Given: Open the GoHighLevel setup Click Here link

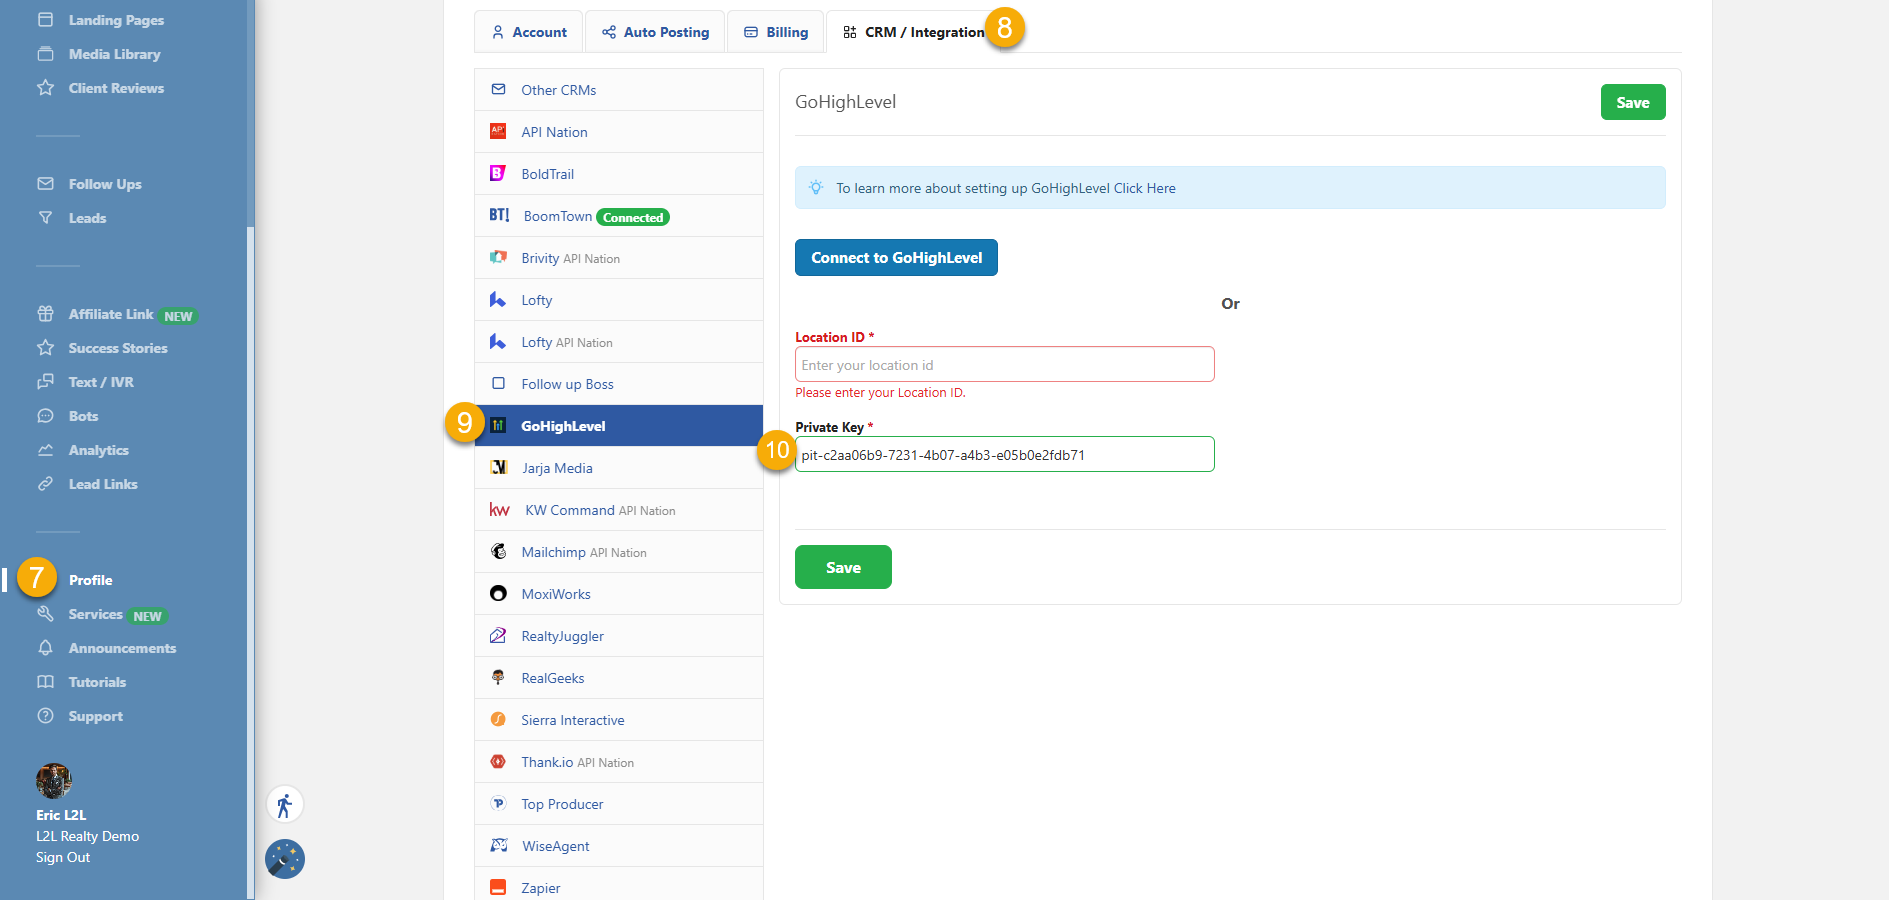Looking at the screenshot, I should (x=1145, y=188).
